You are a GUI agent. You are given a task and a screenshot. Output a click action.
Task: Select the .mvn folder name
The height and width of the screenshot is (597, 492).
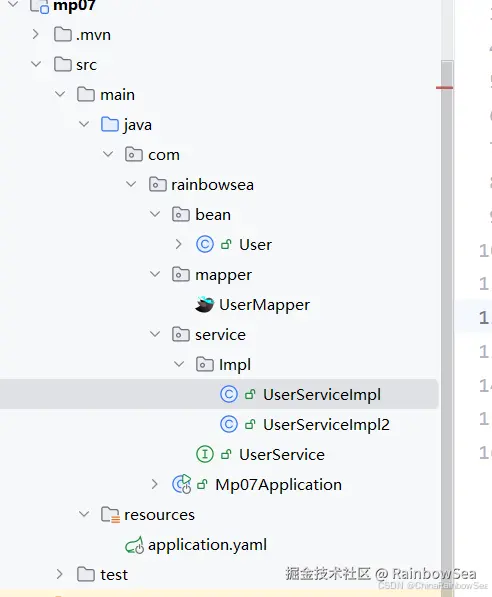coord(93,35)
